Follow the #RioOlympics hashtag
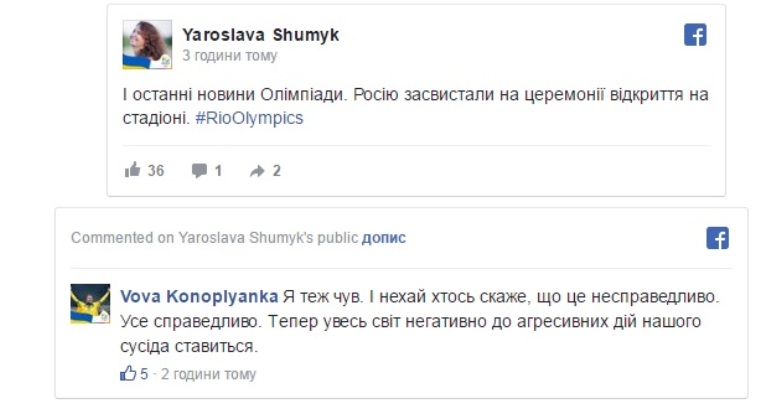This screenshot has height=403, width=781. pos(248,118)
